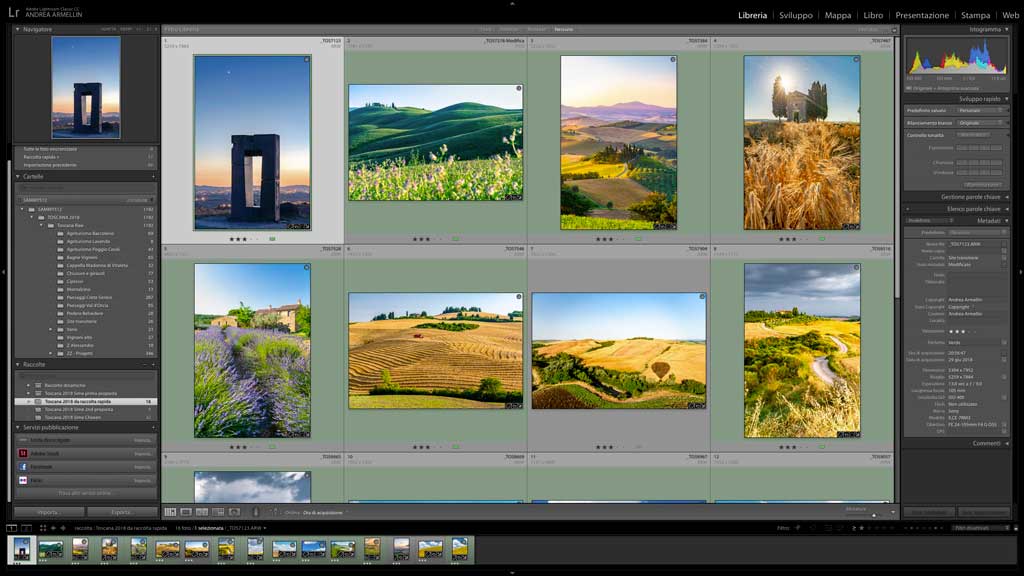Select the wheat field chapel photo
Screen dimensions: 1024x576
tap(802, 142)
